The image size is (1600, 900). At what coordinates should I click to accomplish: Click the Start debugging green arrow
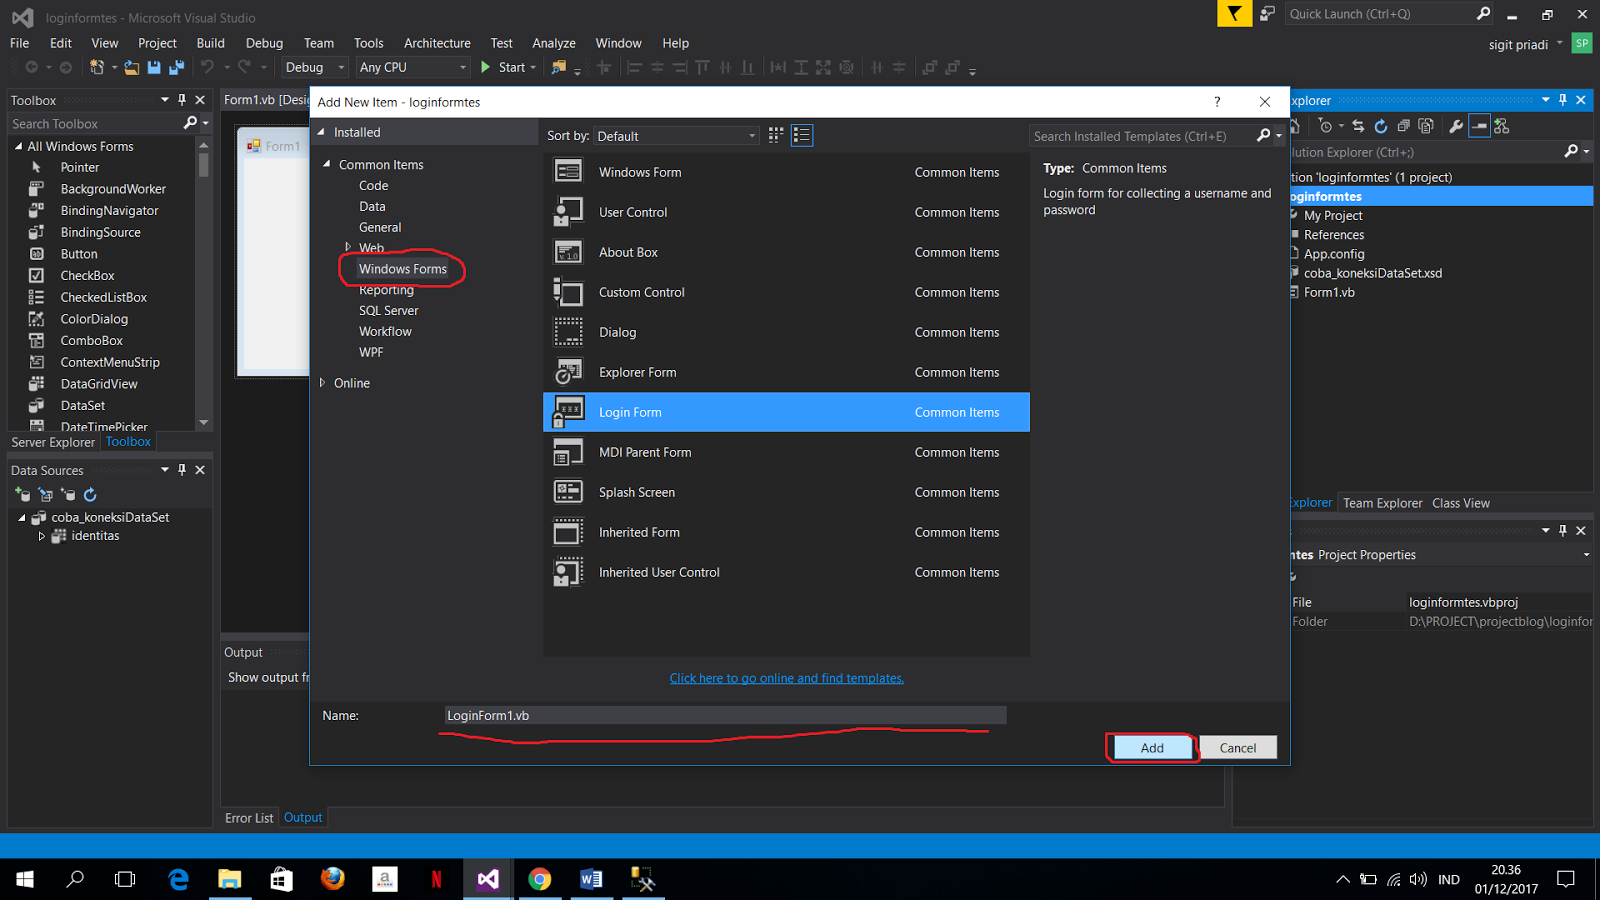tap(486, 67)
